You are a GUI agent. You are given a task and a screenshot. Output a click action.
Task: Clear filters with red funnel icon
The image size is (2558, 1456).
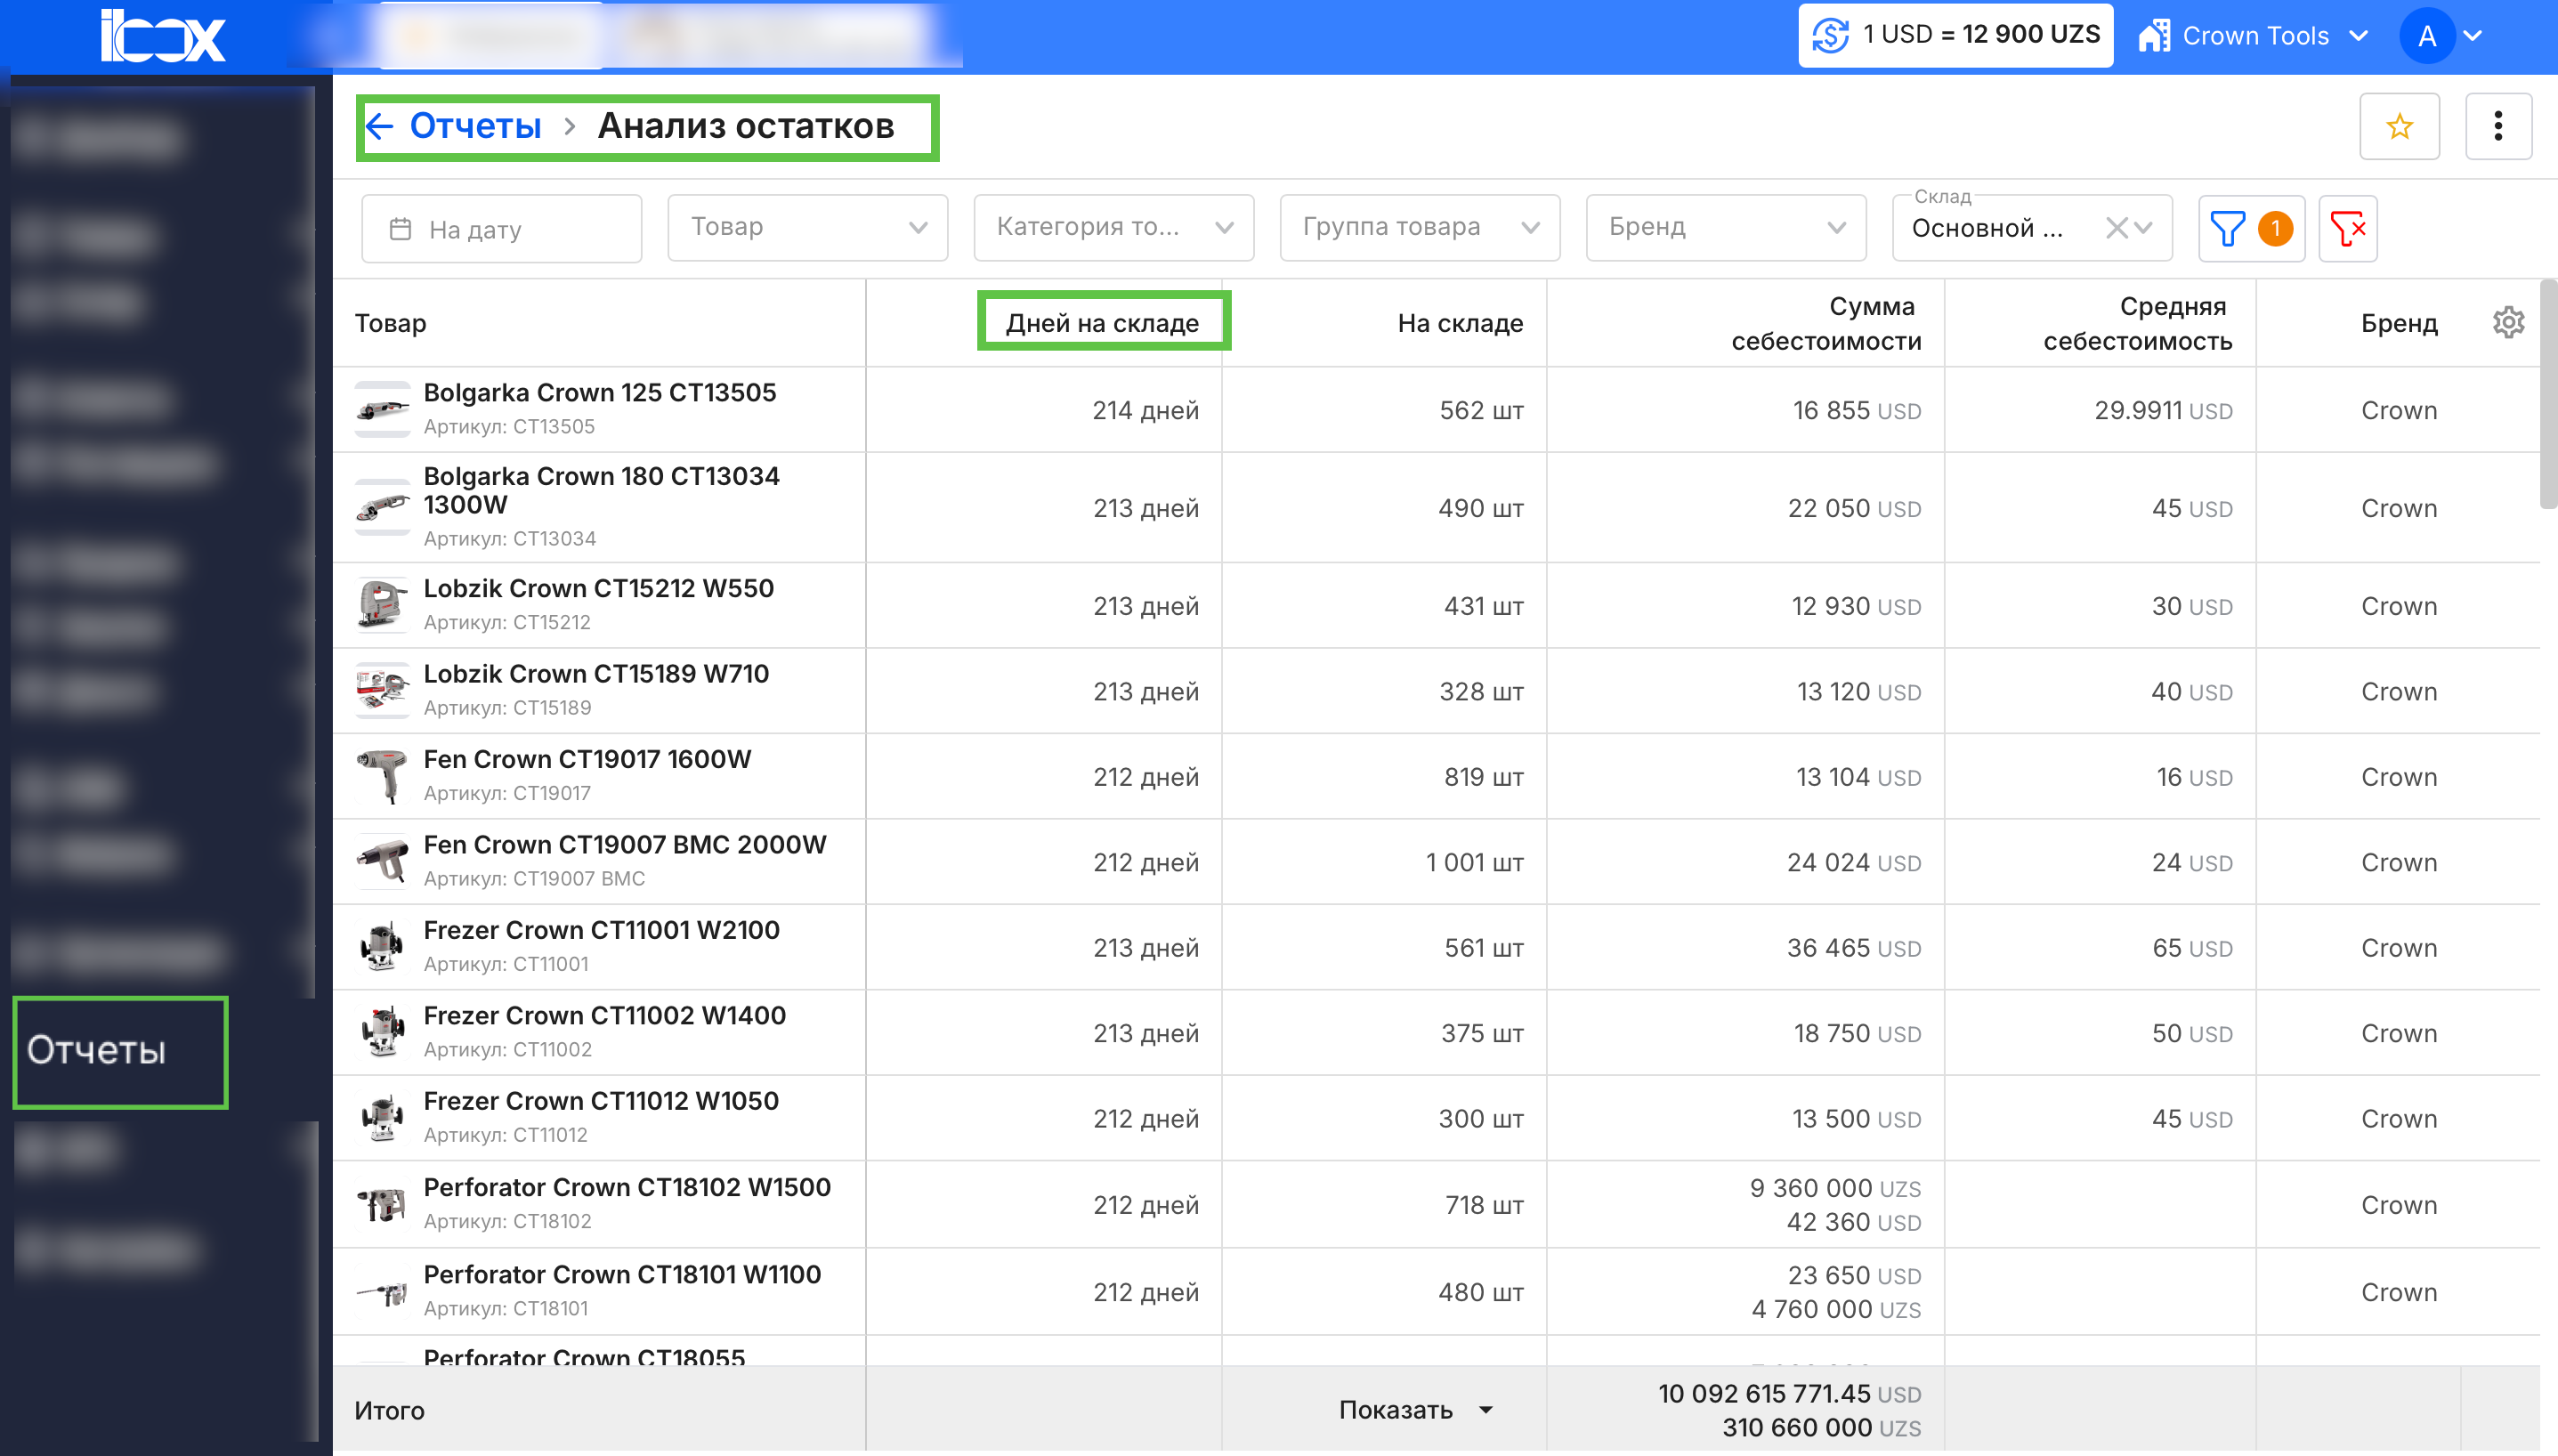click(x=2346, y=229)
